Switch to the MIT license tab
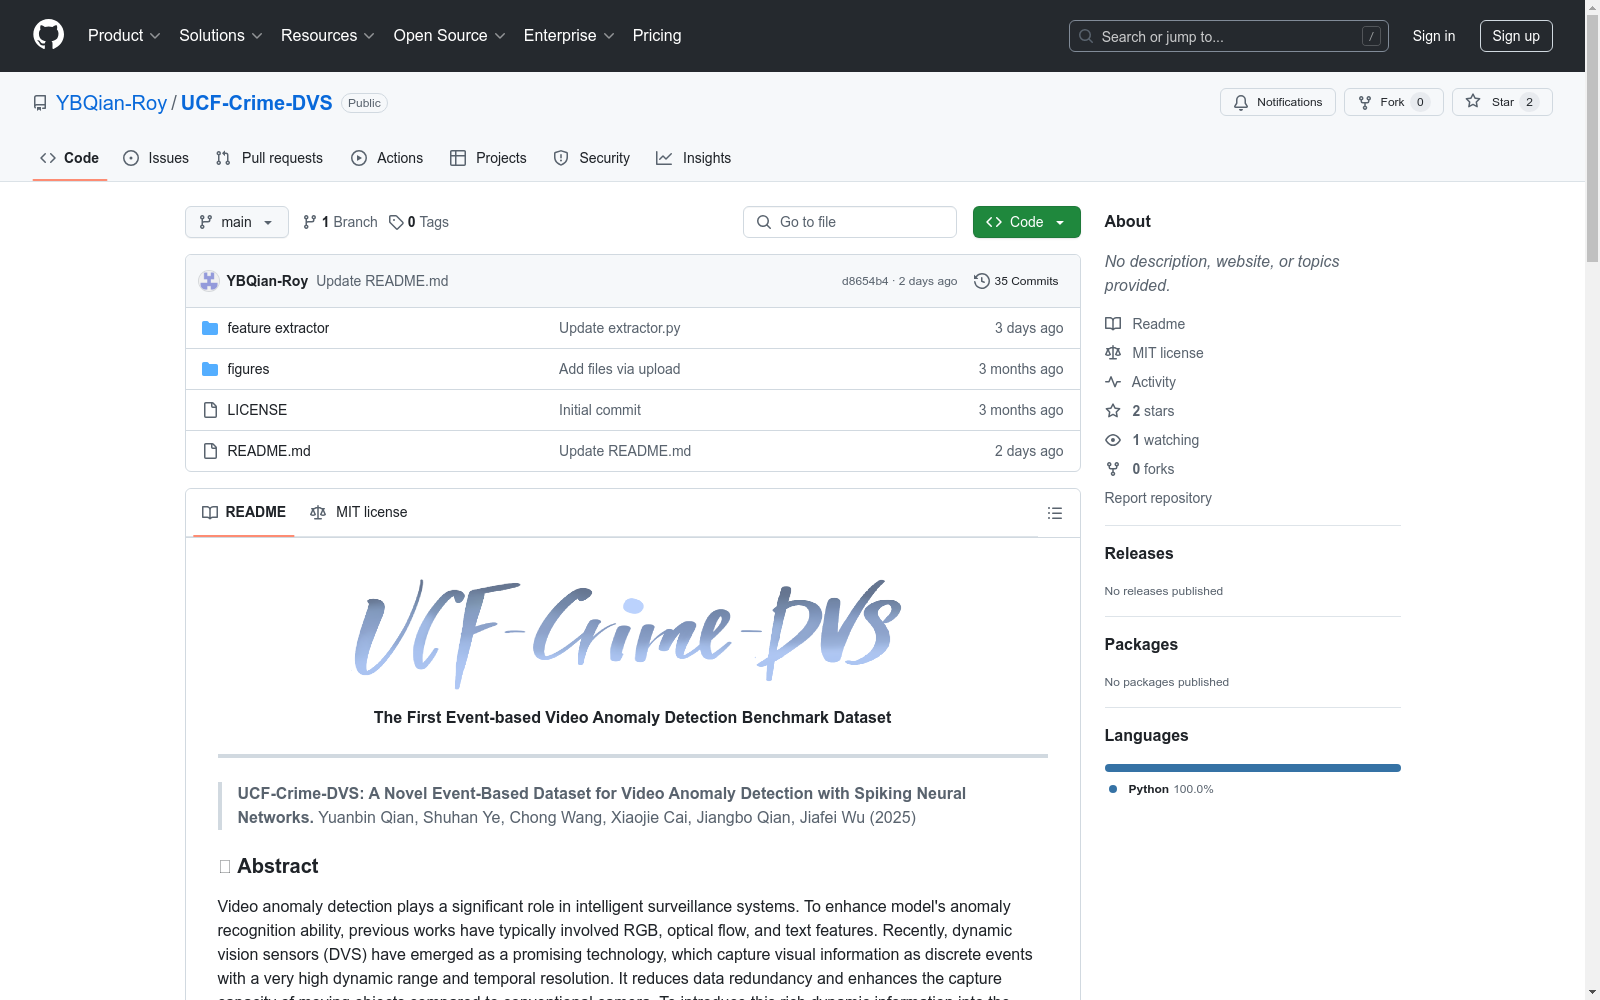The image size is (1600, 1000). [359, 512]
